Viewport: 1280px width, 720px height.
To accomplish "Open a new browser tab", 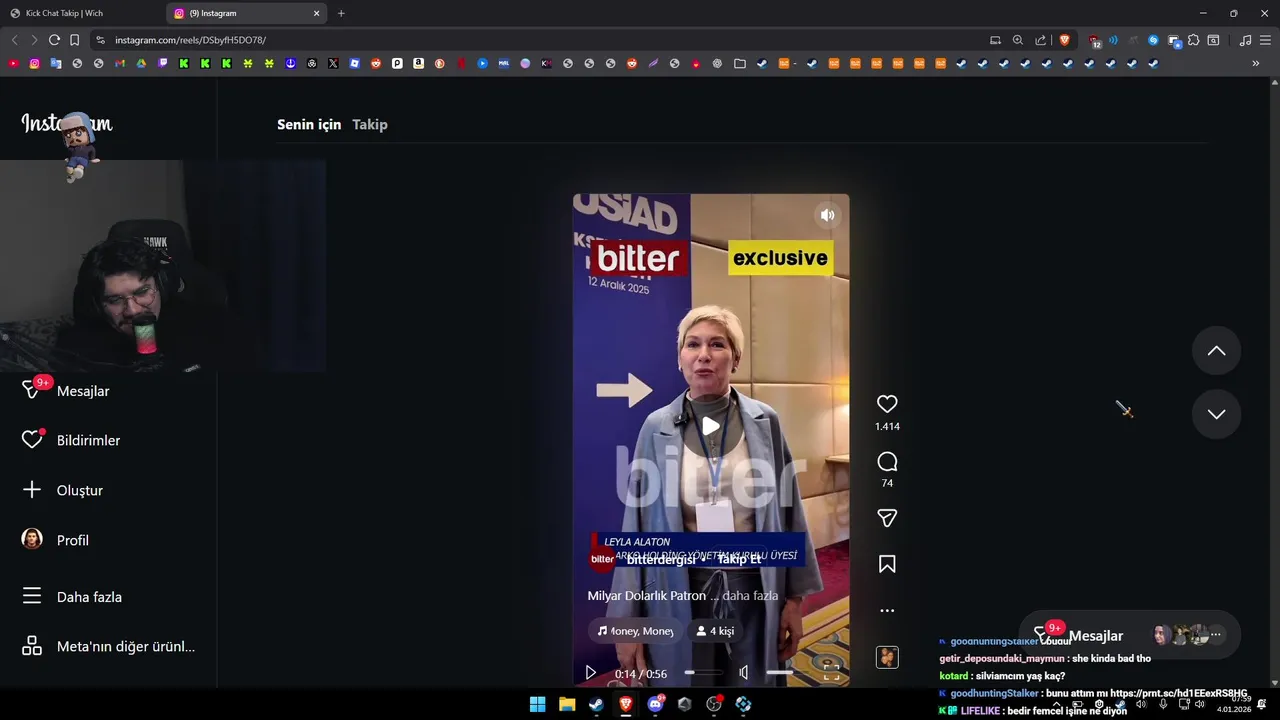I will tap(341, 13).
